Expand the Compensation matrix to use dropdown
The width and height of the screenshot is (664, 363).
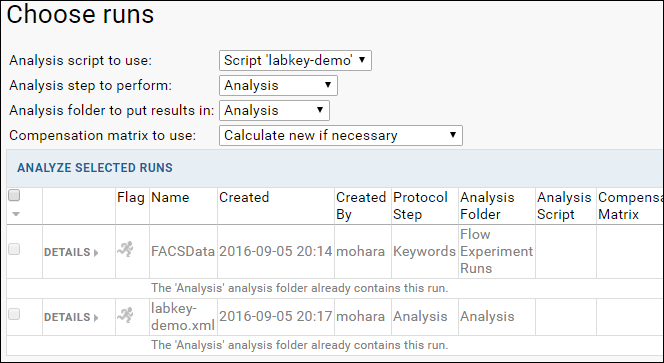[340, 136]
